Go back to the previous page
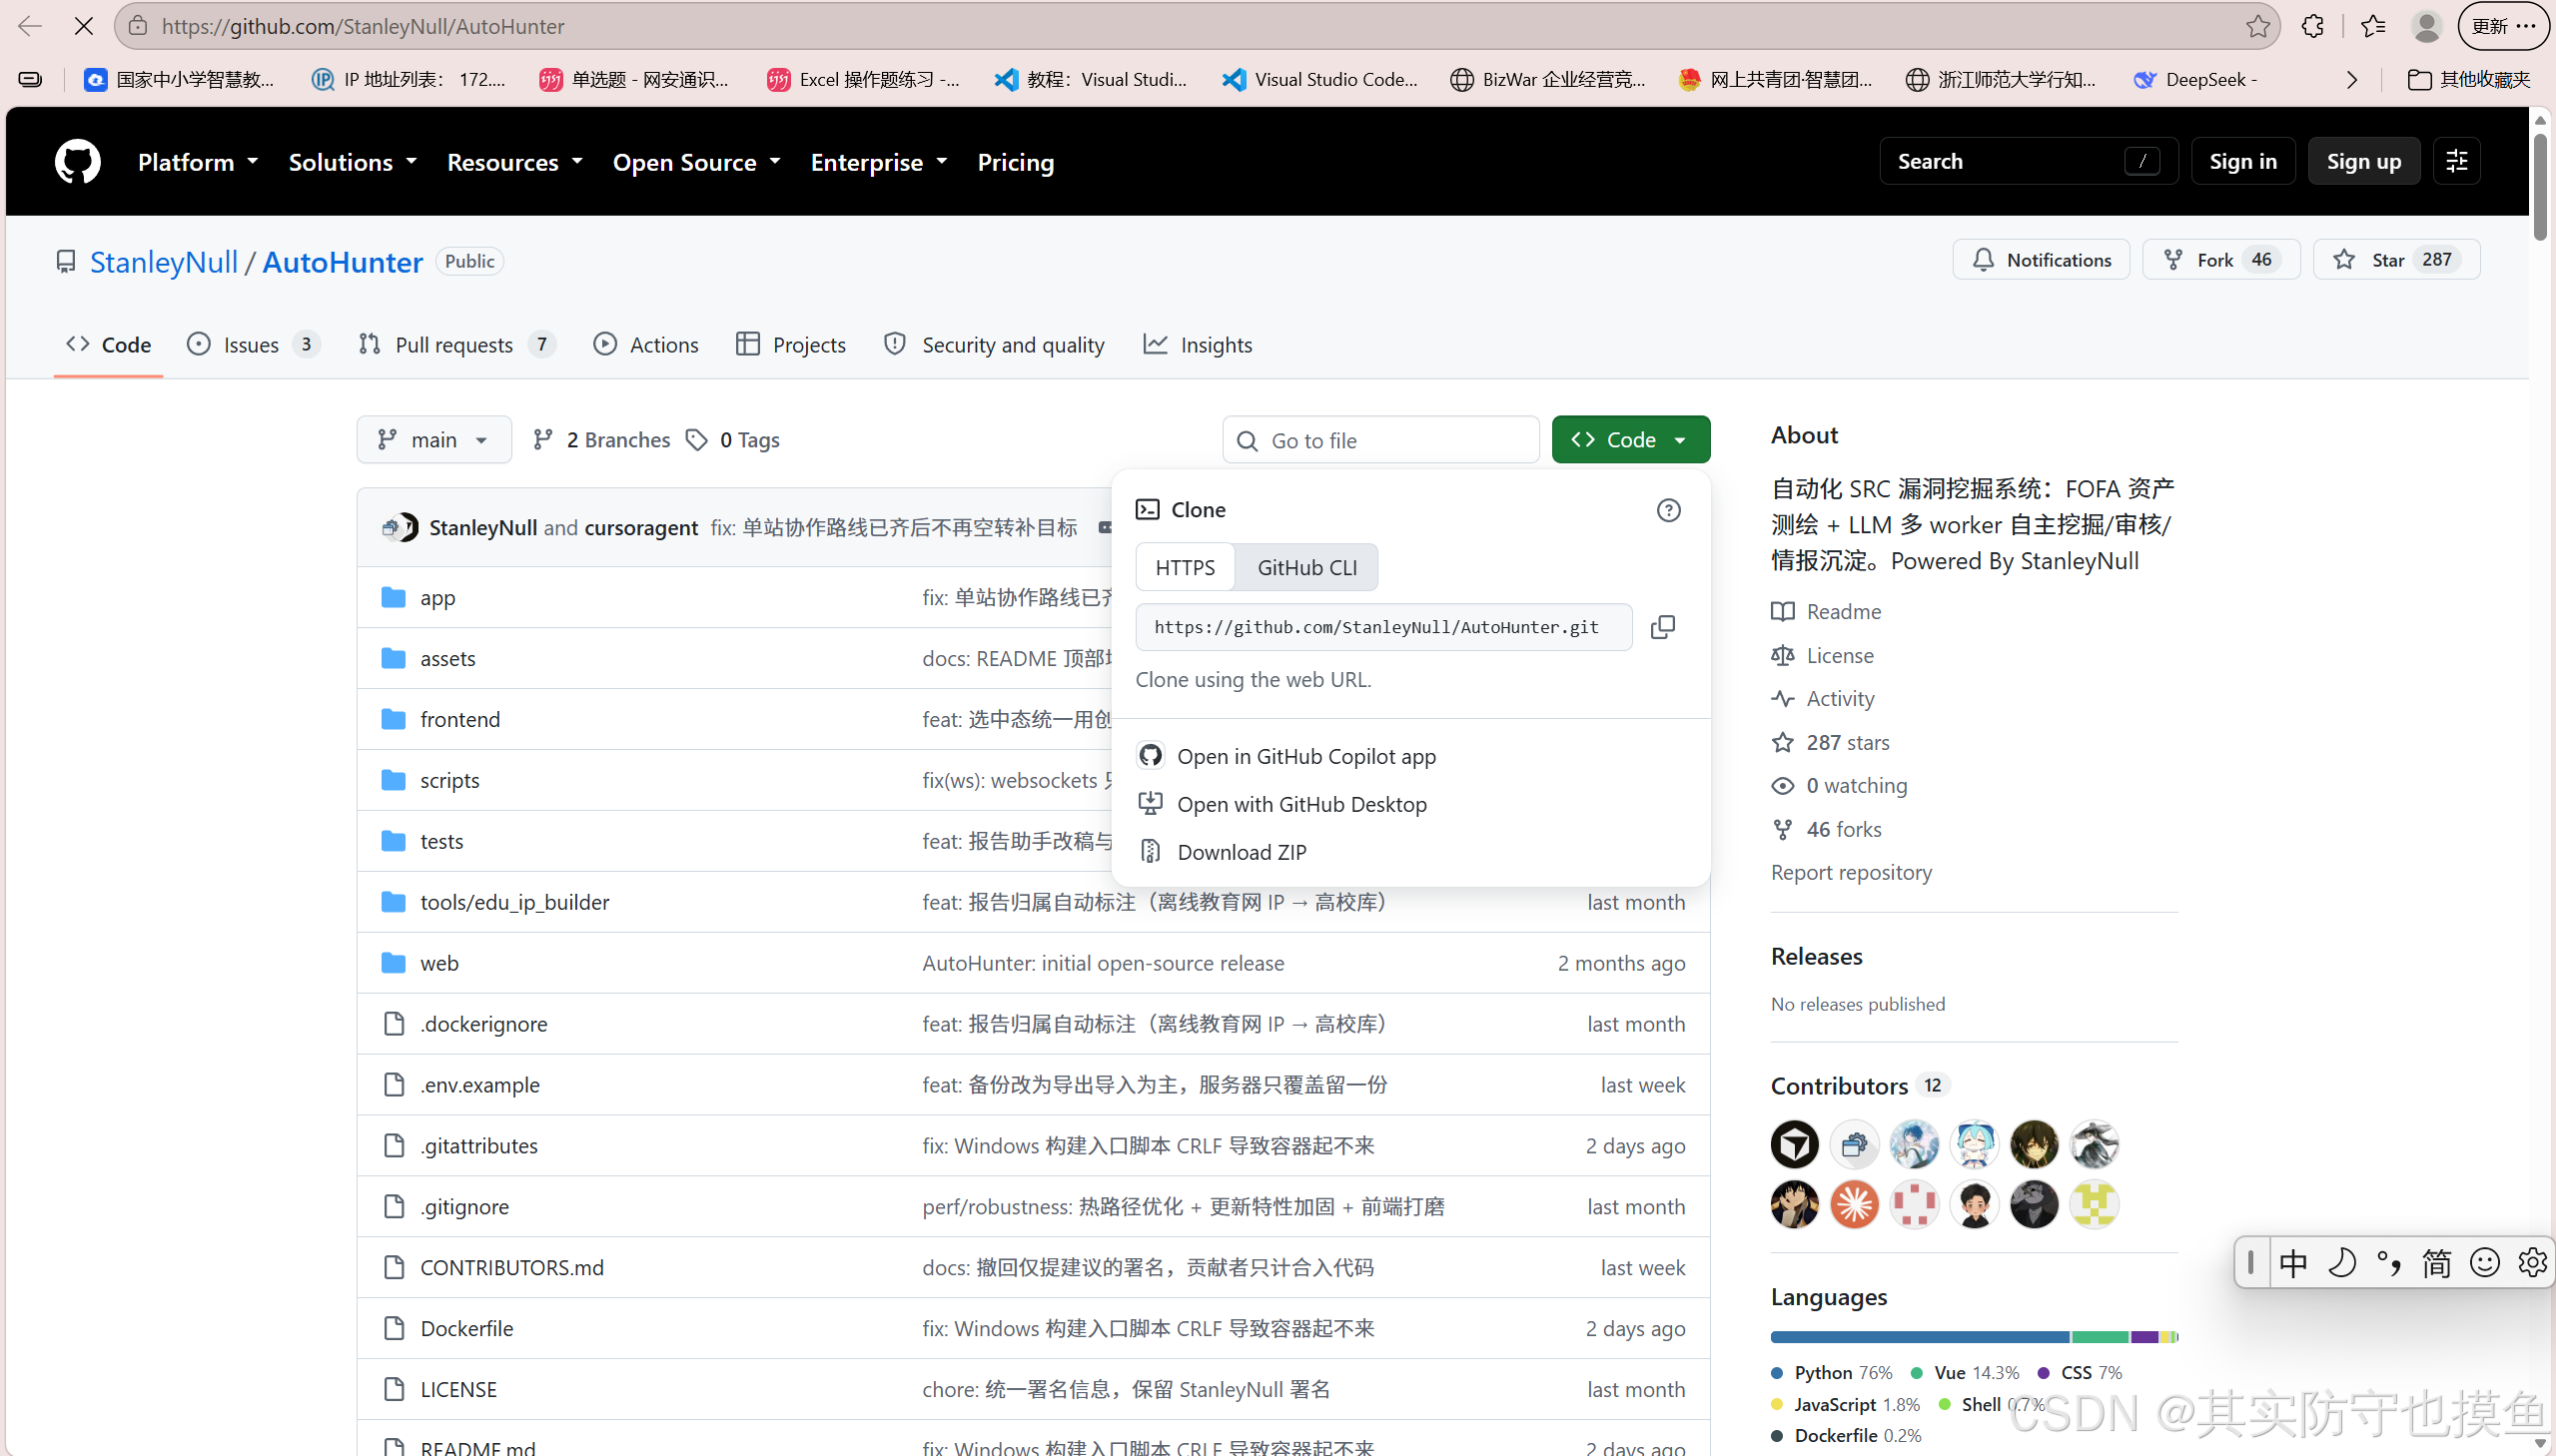Viewport: 2556px width, 1456px height. point(30,26)
